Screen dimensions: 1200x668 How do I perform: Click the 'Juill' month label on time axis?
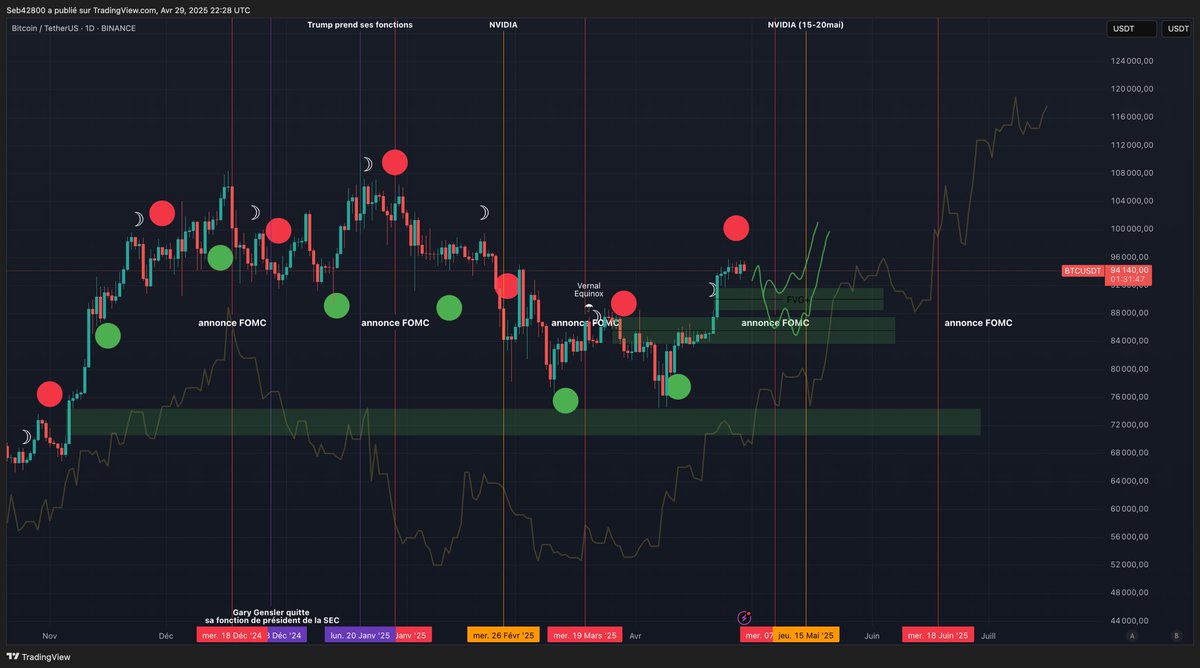(988, 635)
